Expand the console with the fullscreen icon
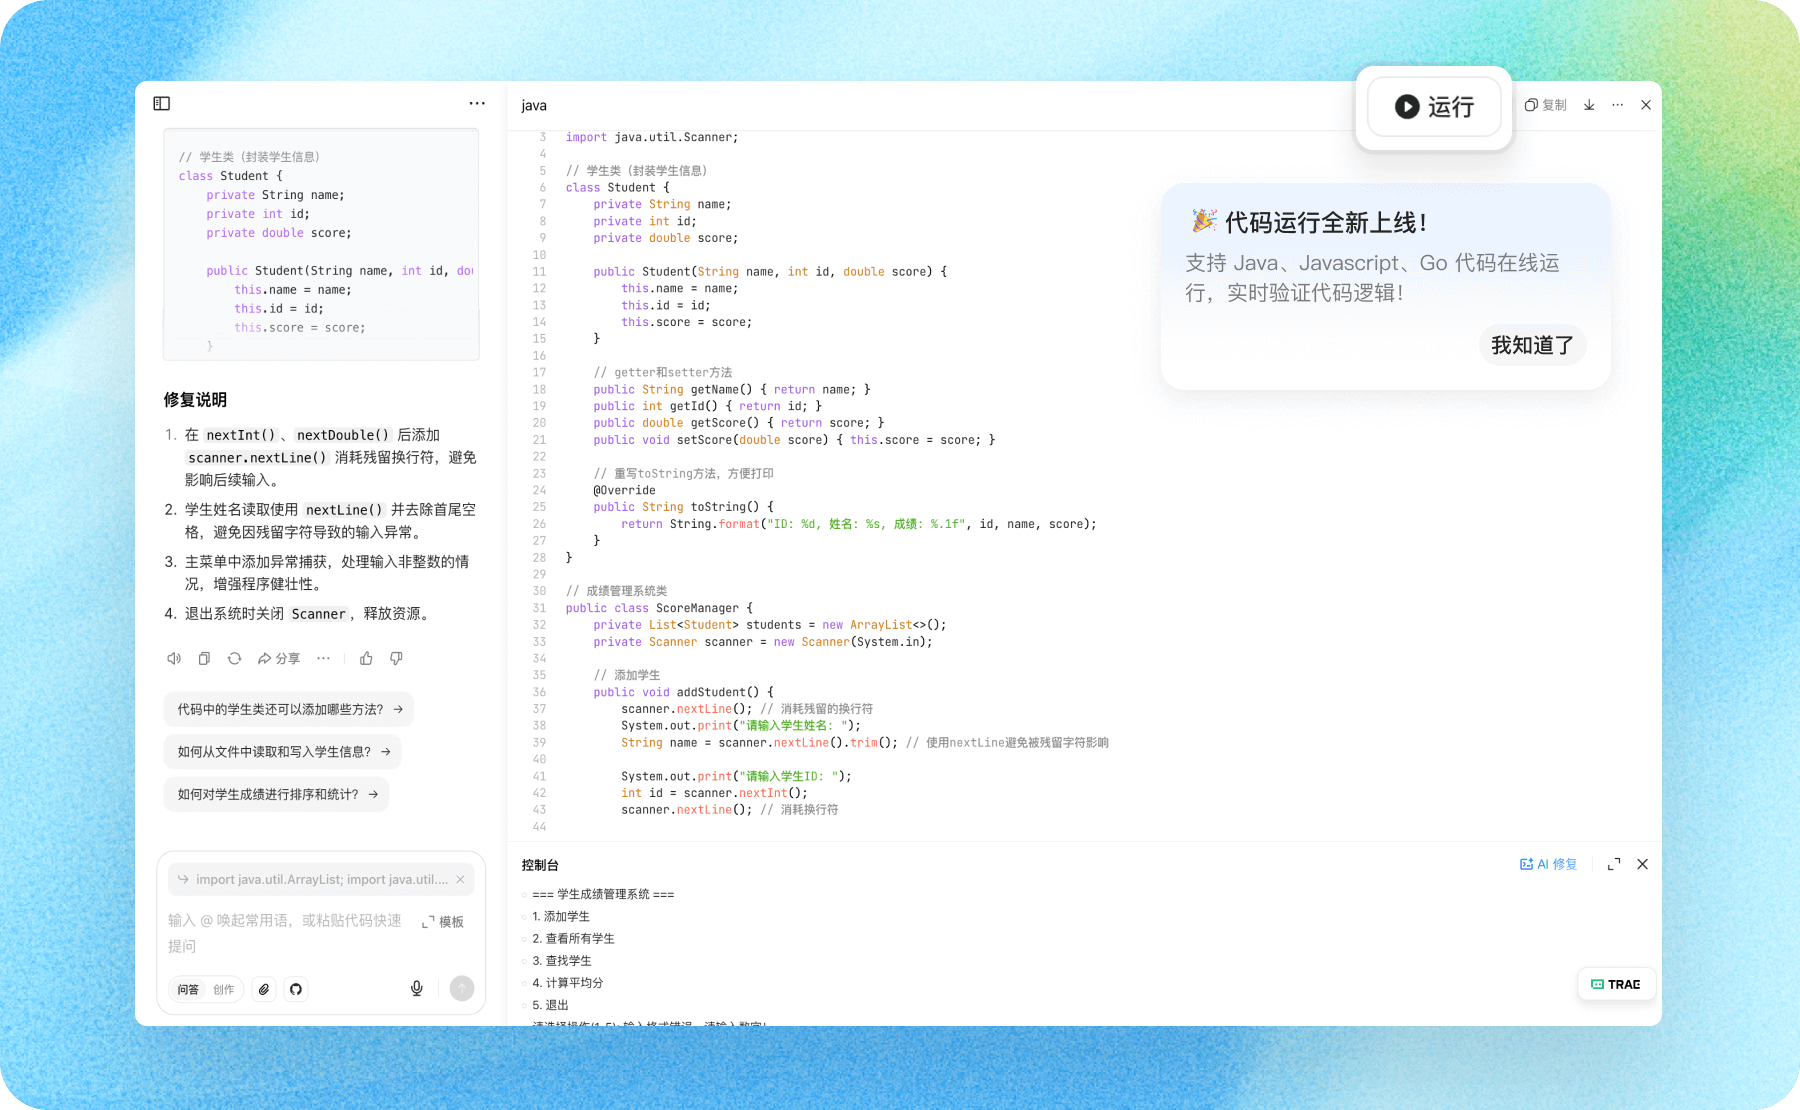Screen dimensions: 1800x1110 [1614, 864]
